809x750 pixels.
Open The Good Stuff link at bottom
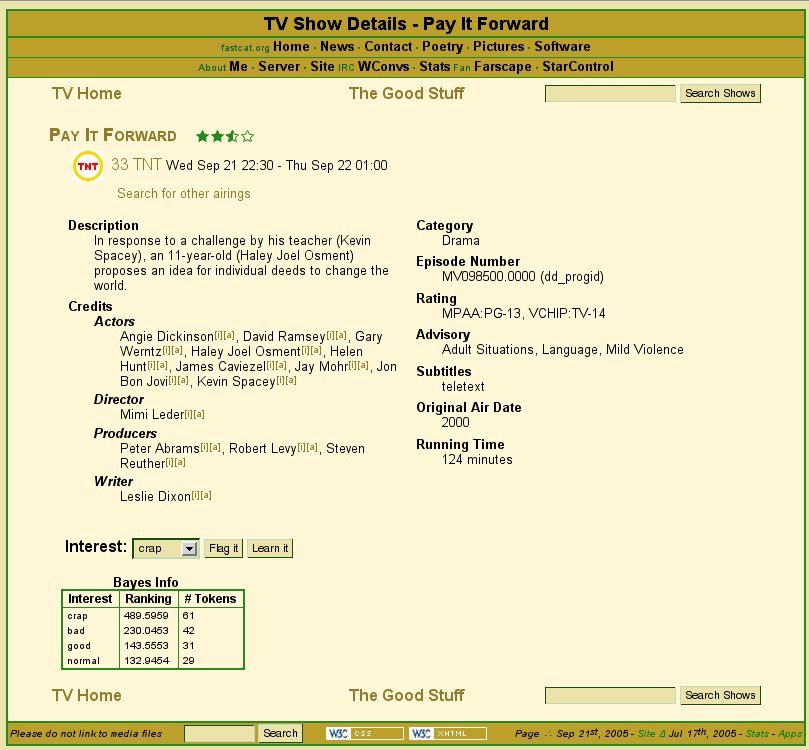point(407,695)
